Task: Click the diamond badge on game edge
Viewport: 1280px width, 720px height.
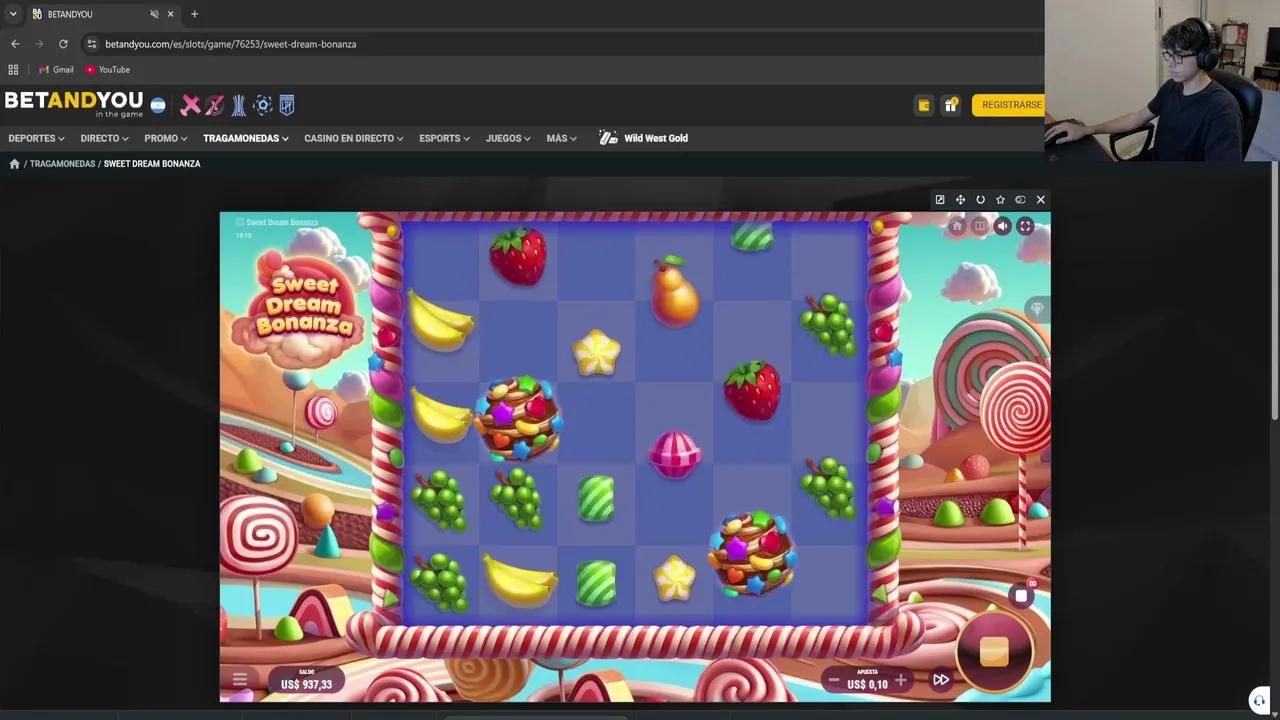Action: point(1037,309)
